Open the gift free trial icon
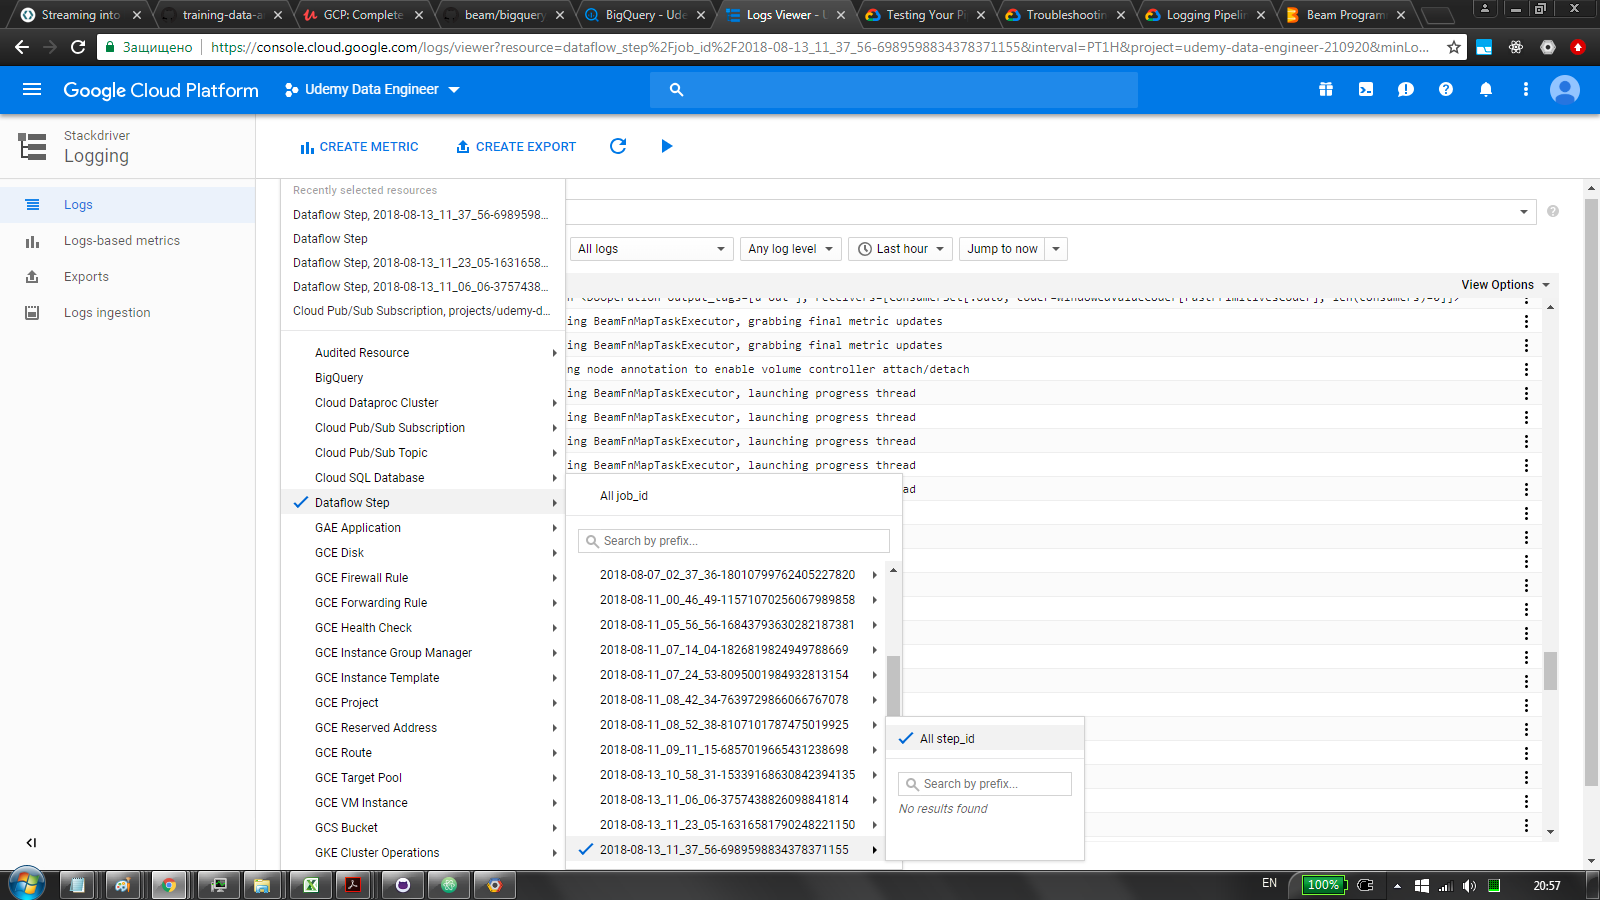This screenshot has height=900, width=1600. pos(1326,90)
